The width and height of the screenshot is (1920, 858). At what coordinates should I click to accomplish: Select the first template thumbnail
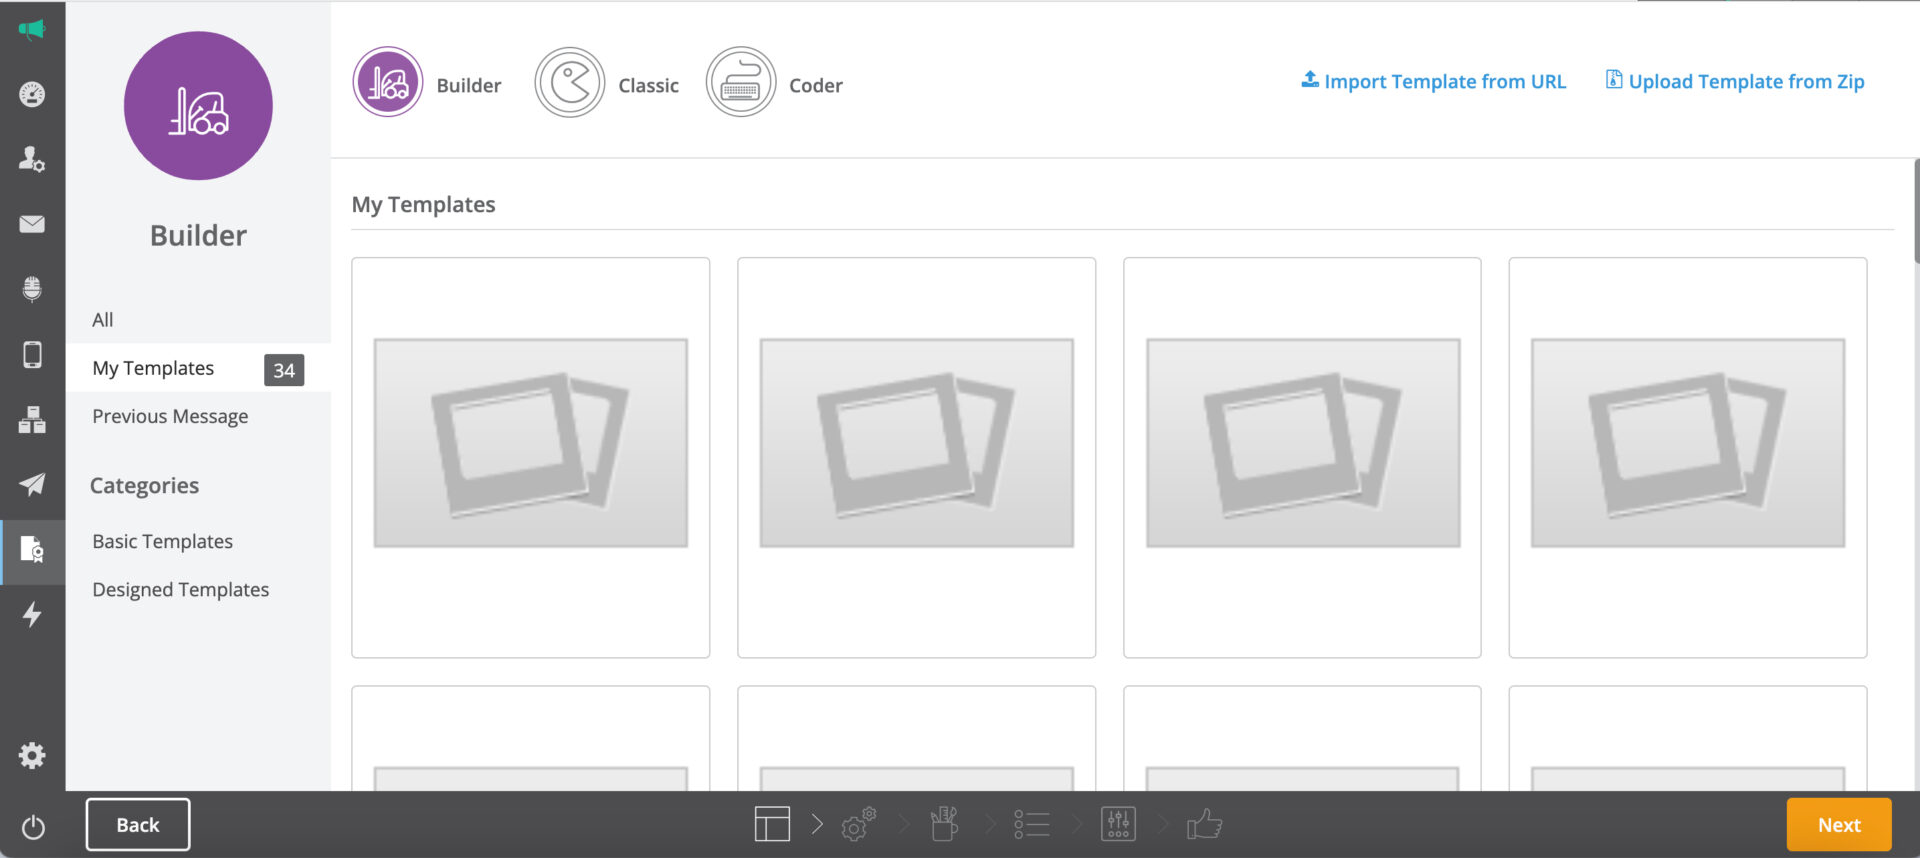[x=530, y=457]
